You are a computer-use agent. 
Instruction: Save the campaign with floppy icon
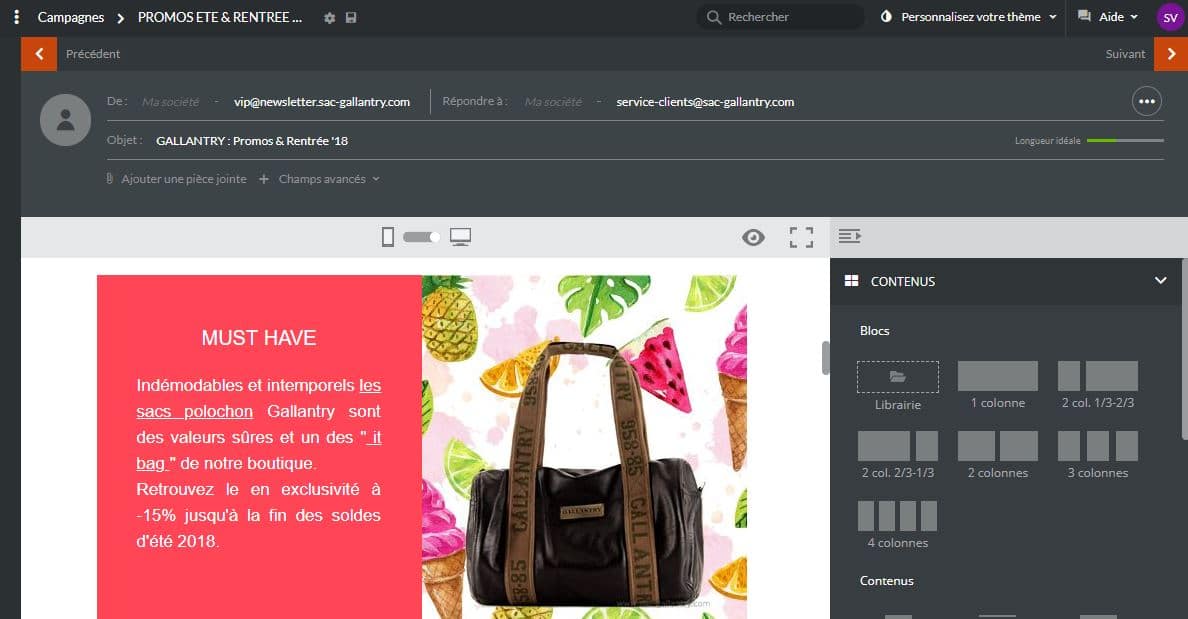(x=351, y=17)
